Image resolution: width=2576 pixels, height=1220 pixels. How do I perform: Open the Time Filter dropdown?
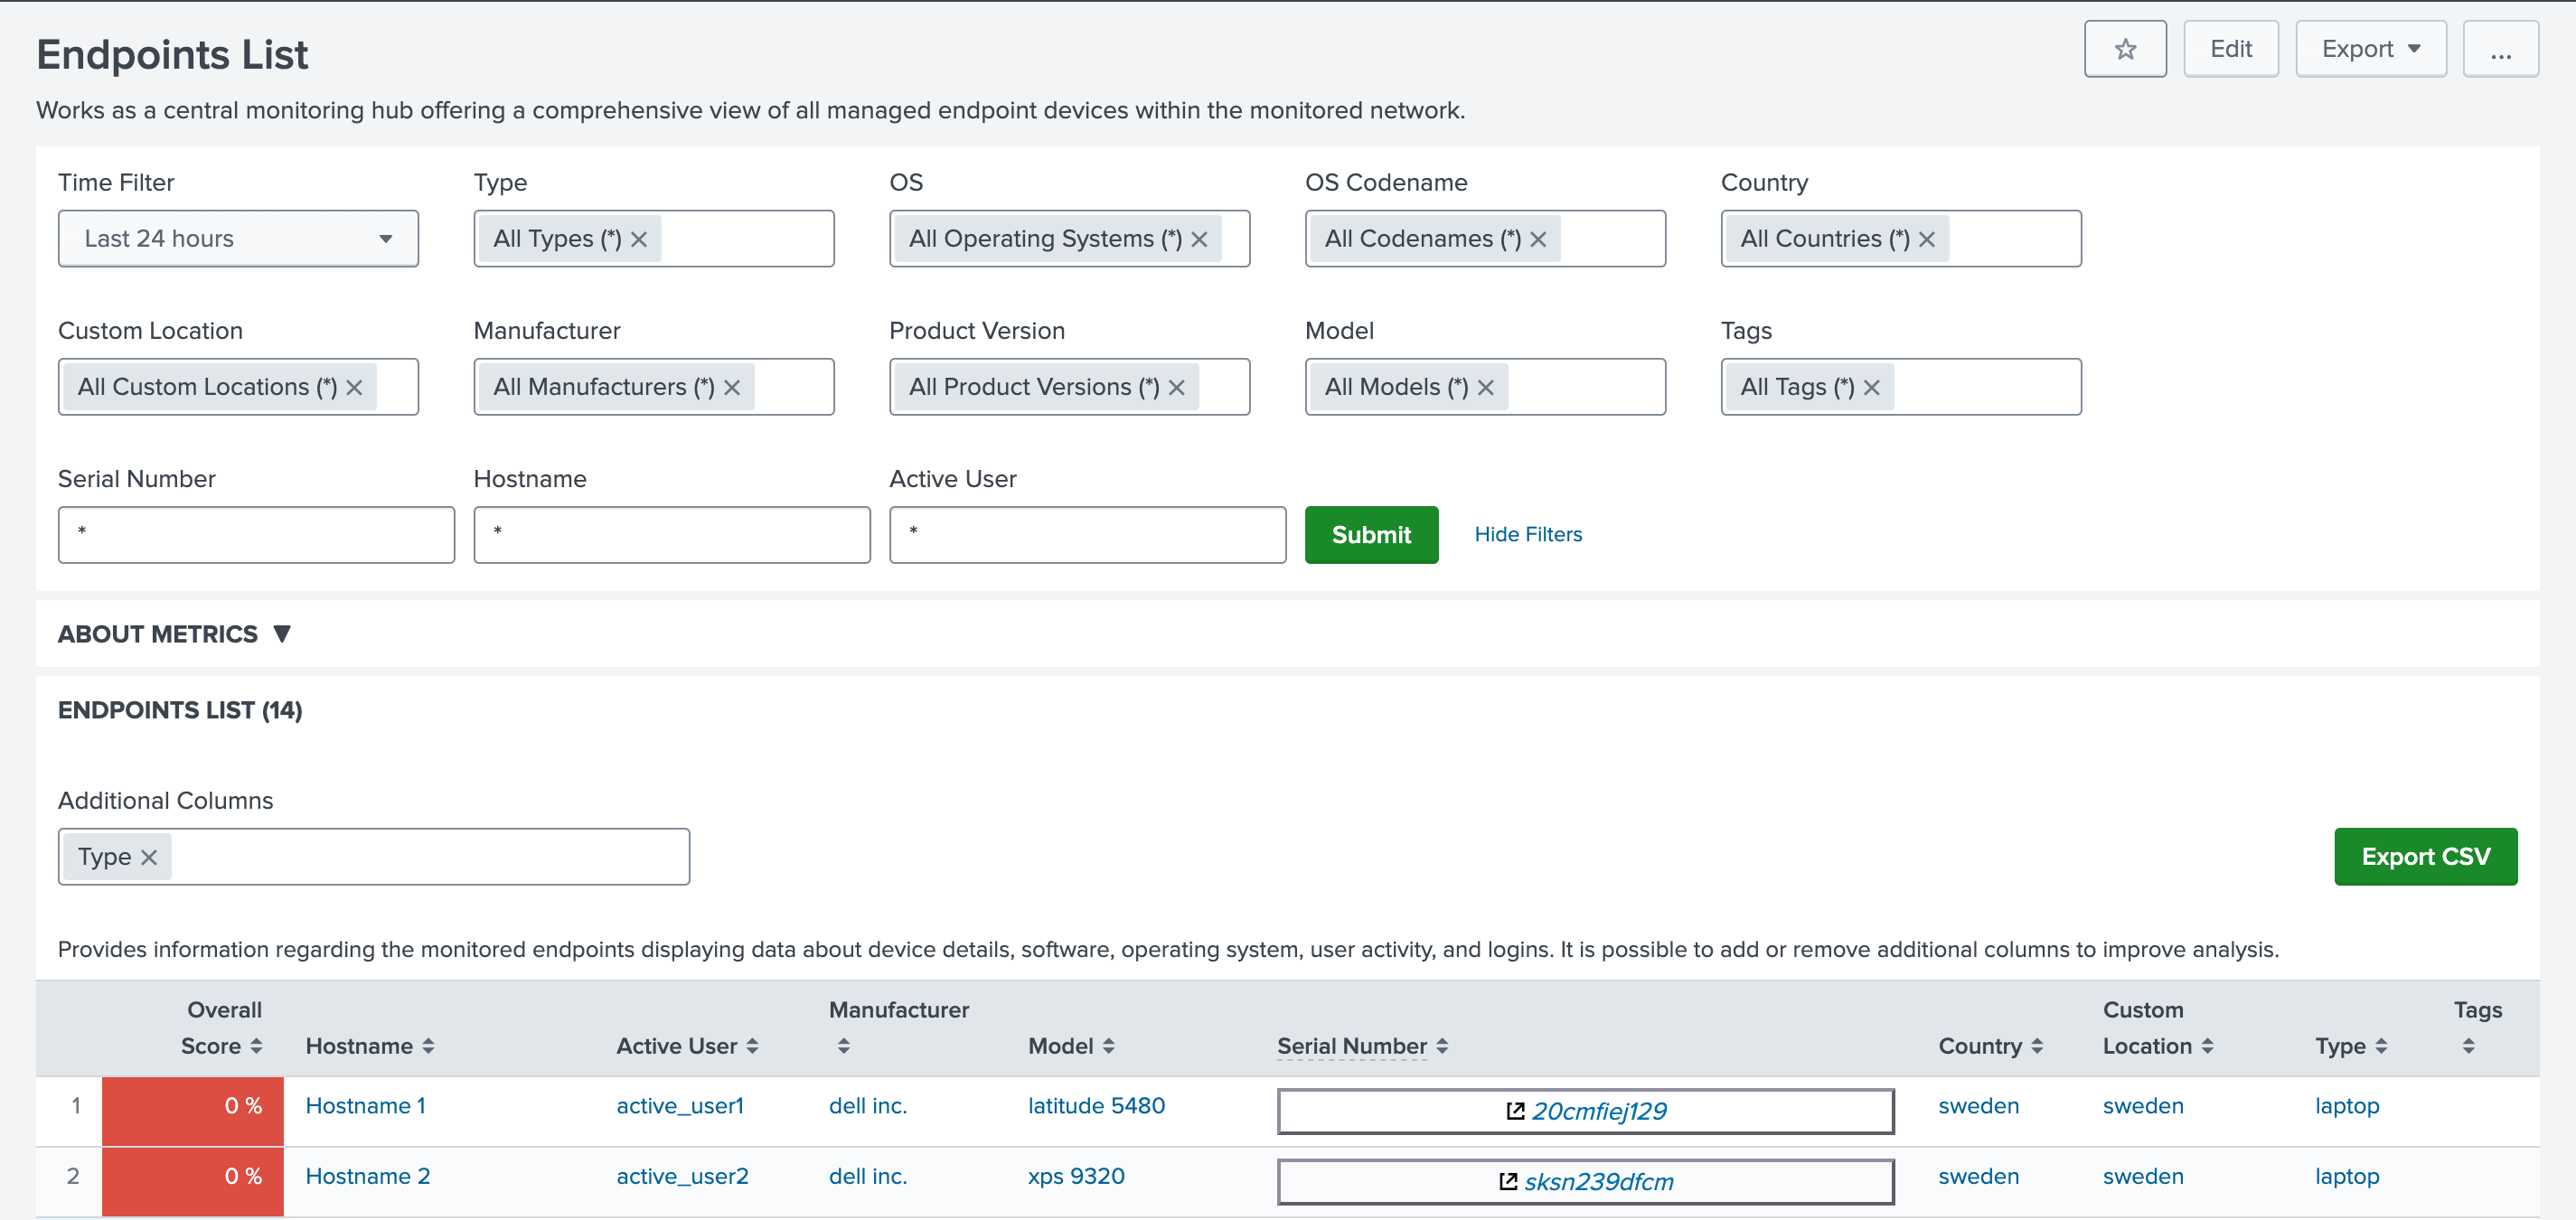[238, 239]
